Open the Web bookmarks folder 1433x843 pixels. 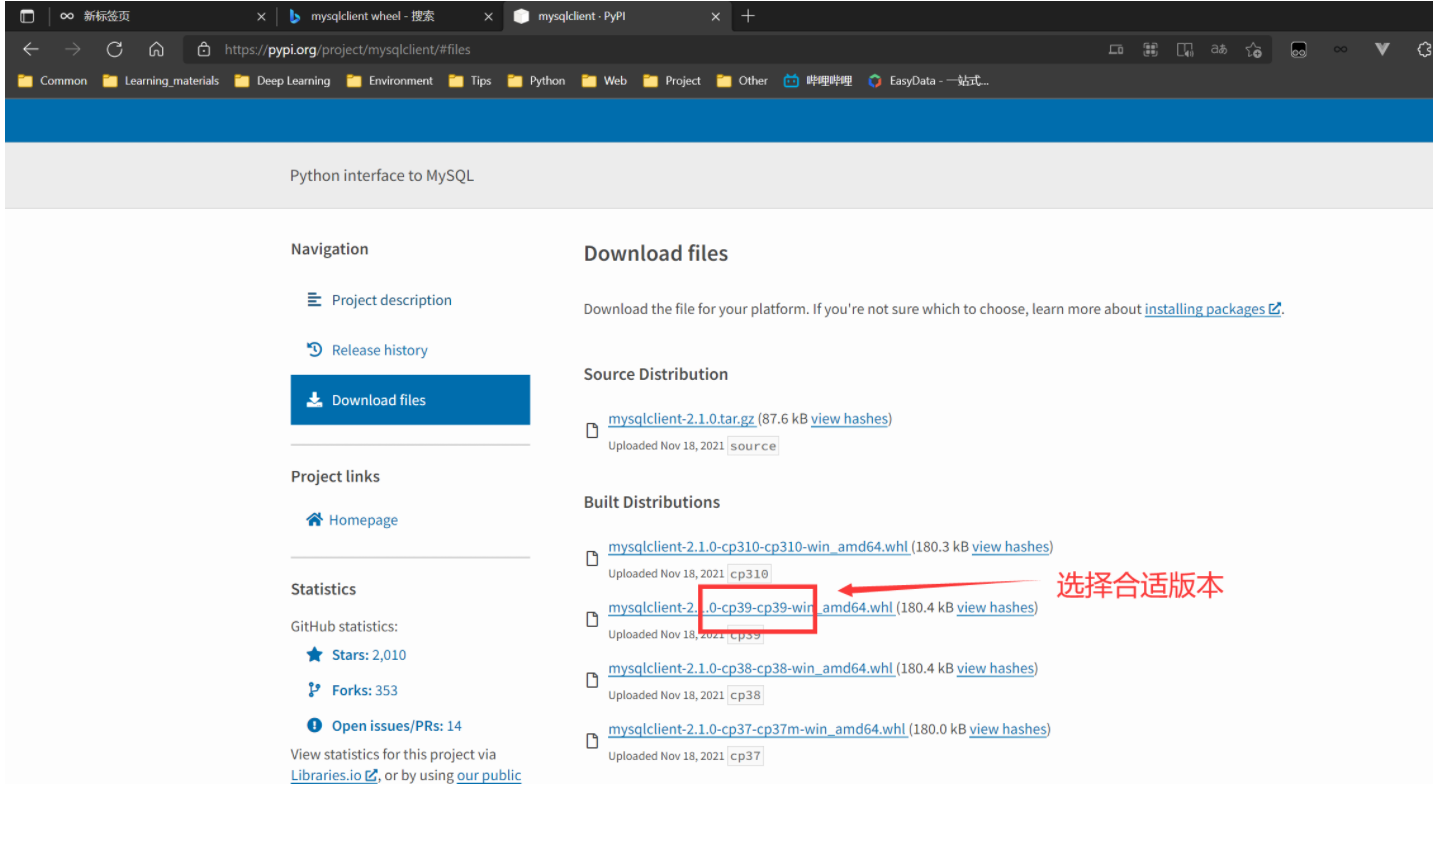coord(604,81)
